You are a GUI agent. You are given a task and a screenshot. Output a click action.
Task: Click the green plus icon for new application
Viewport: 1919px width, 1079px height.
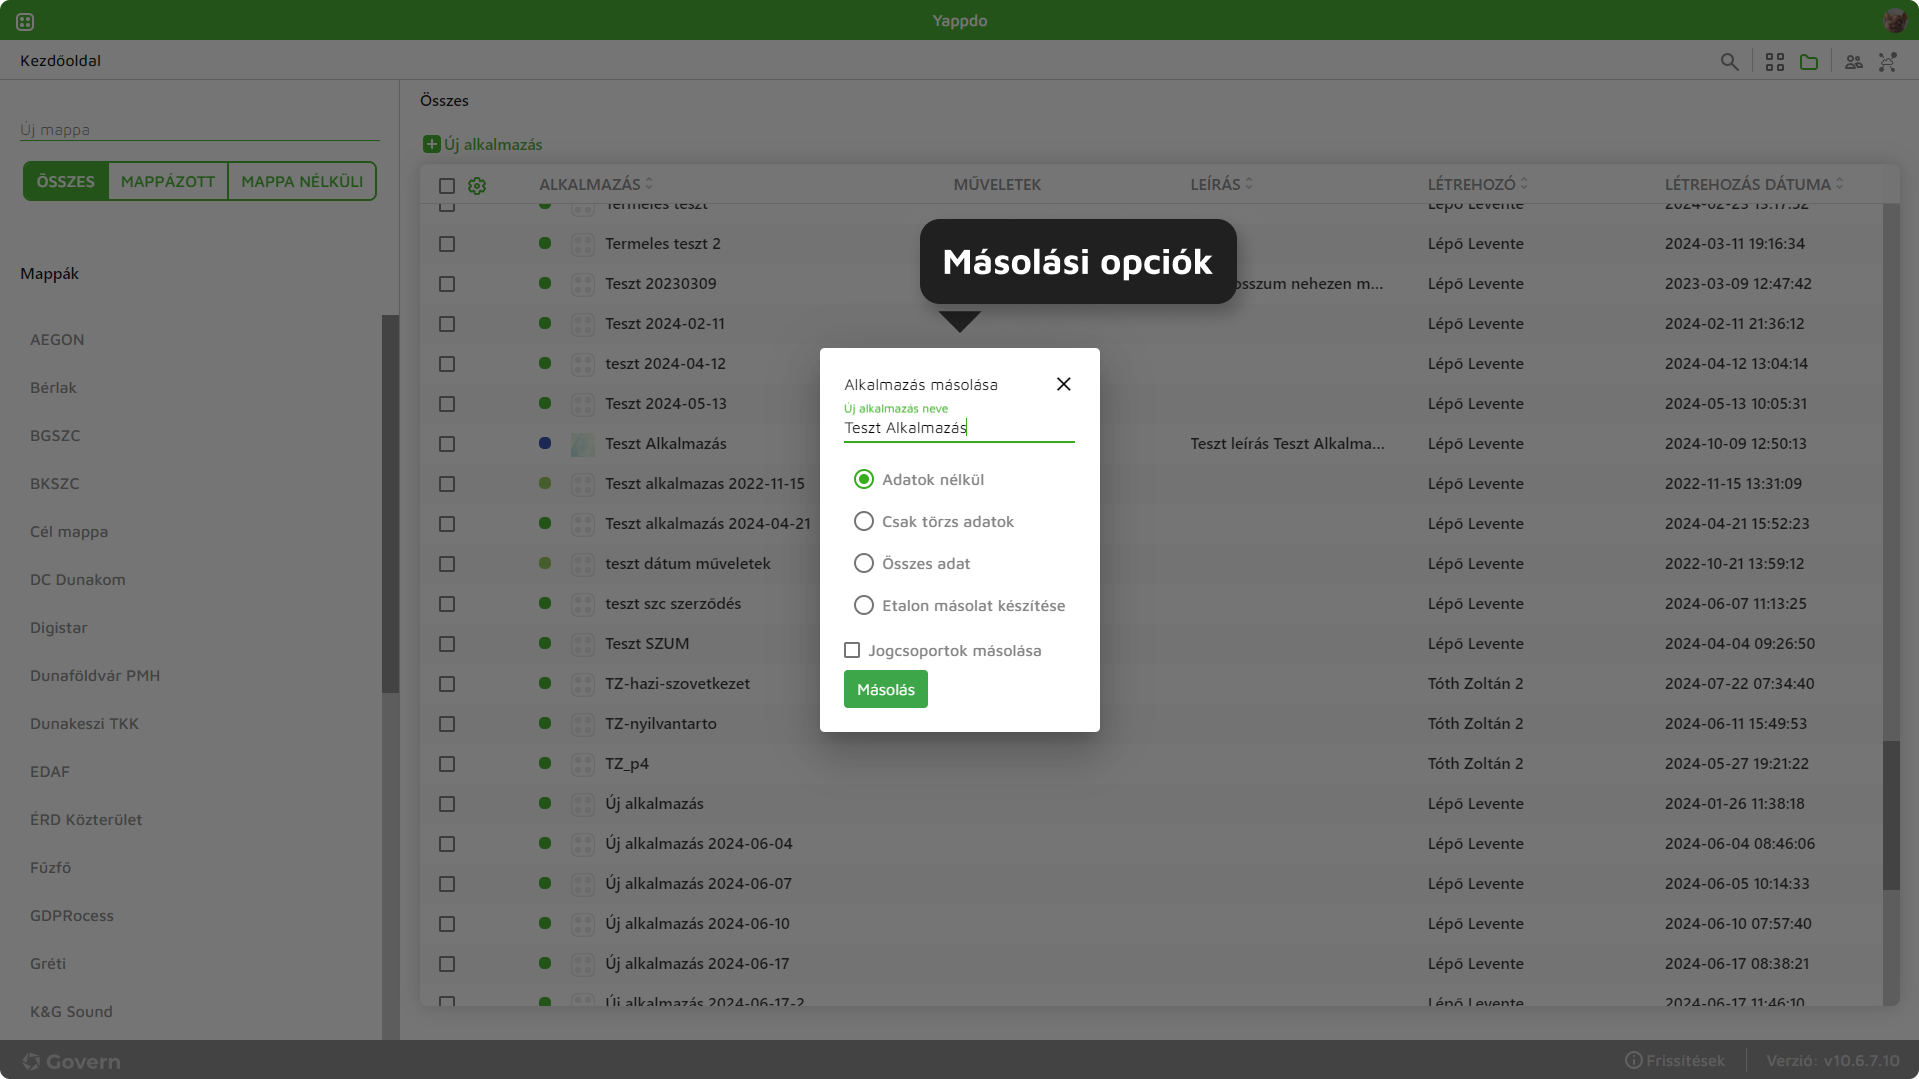[431, 144]
